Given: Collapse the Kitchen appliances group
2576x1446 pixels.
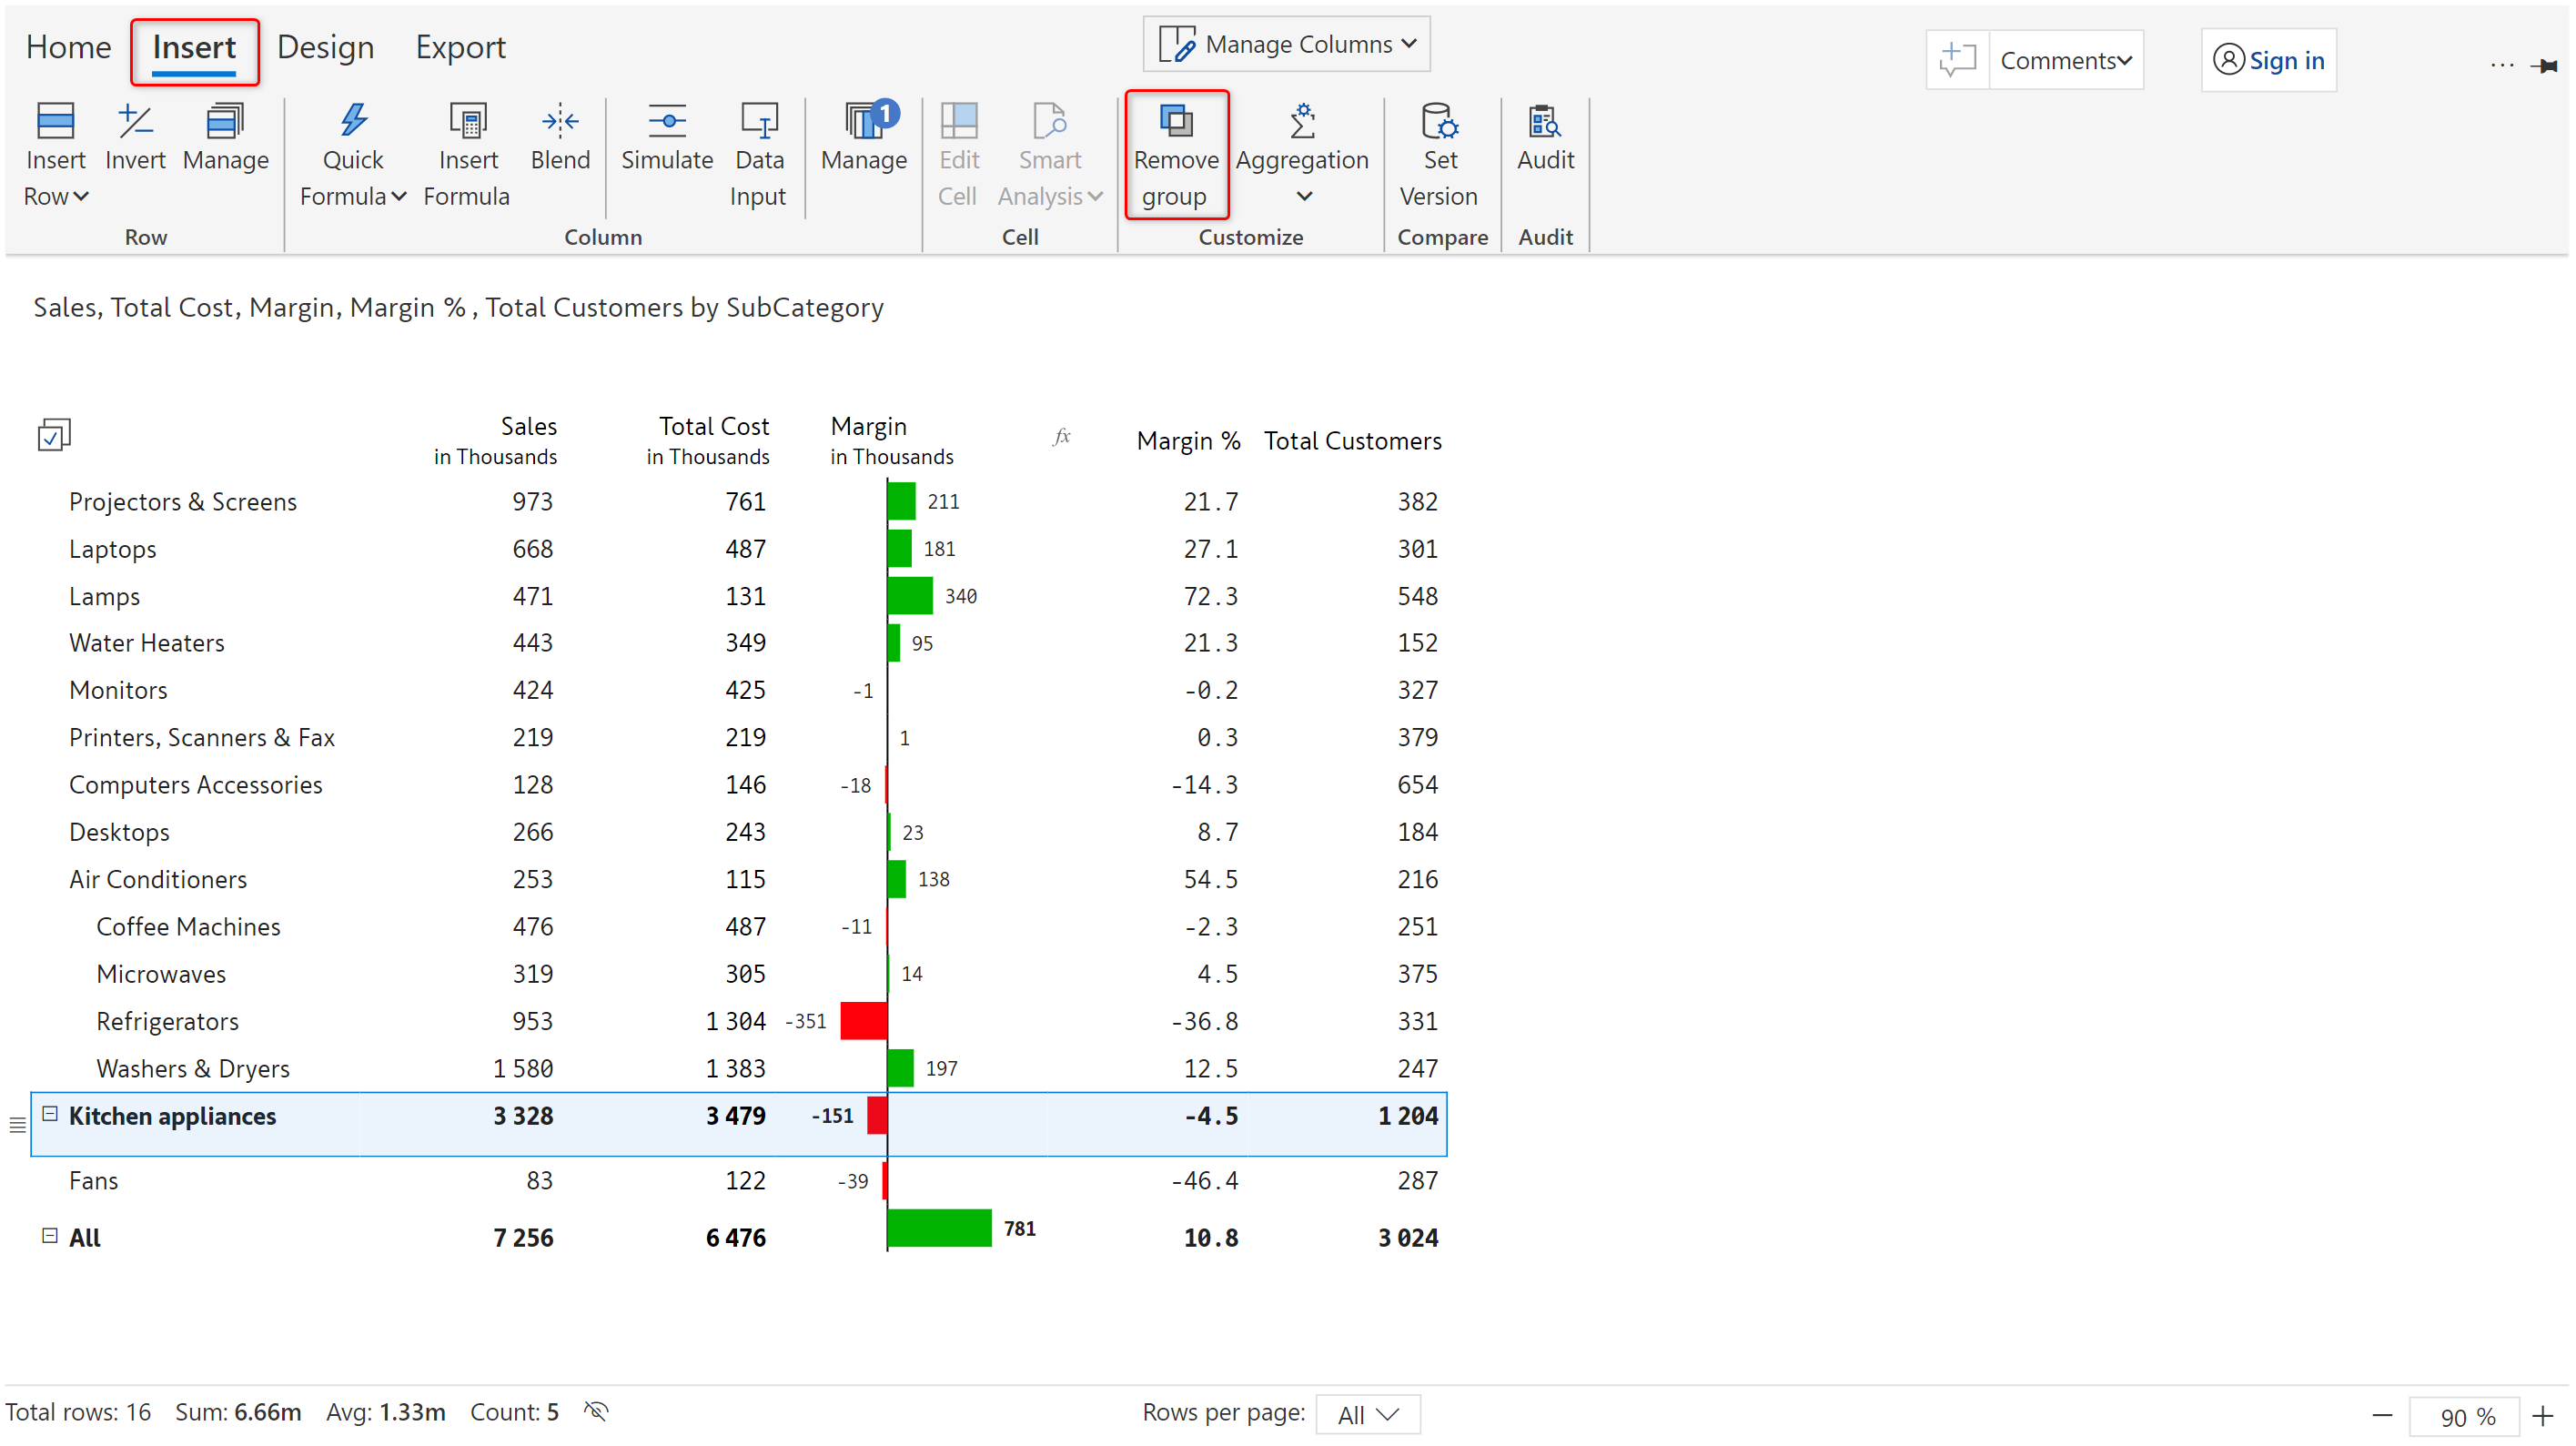Looking at the screenshot, I should [50, 1113].
